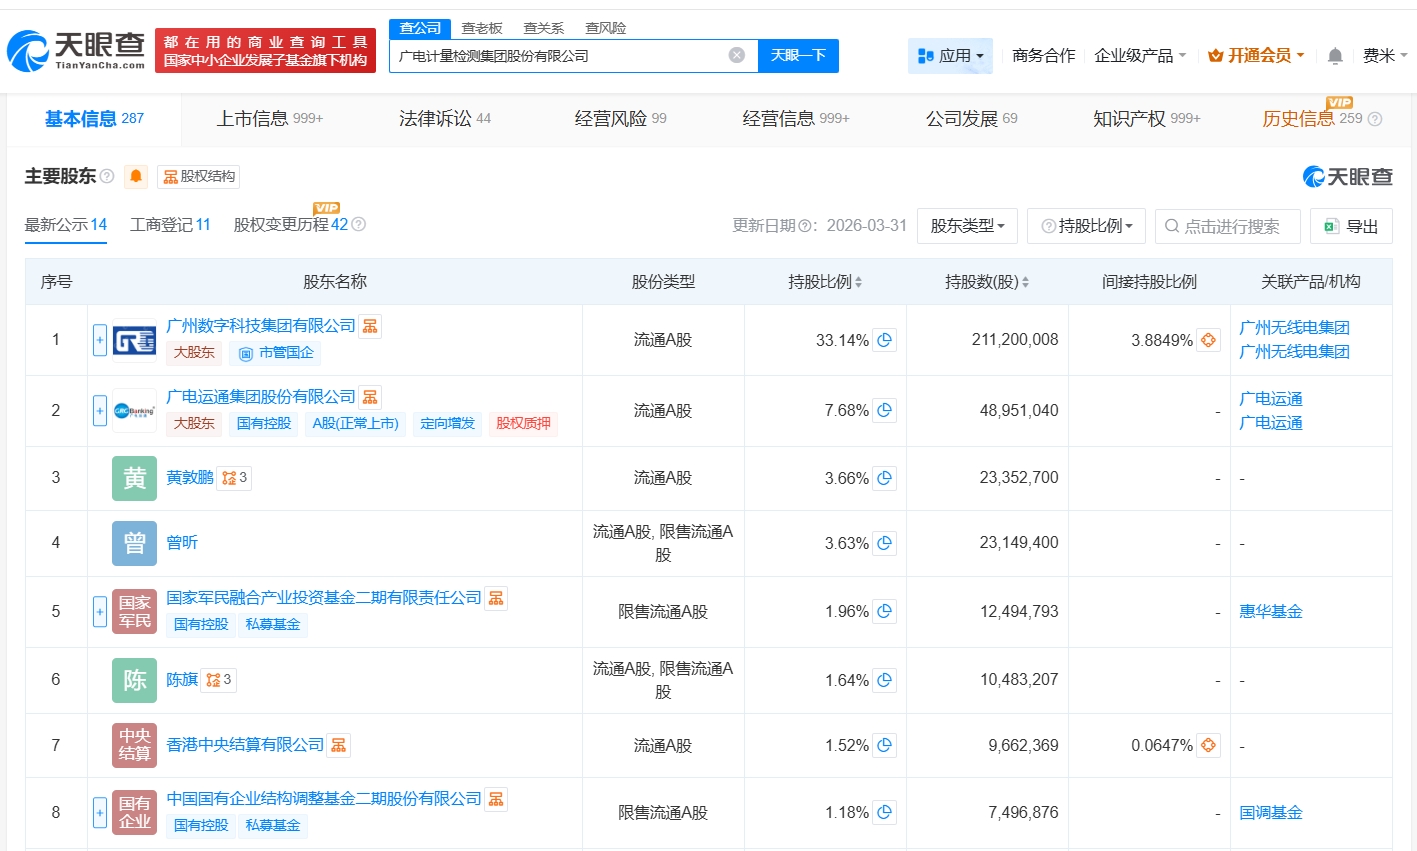Screen dimensions: 1417x851
Task: Expand row of 广电运通集团股份有限公司
Action: point(100,410)
